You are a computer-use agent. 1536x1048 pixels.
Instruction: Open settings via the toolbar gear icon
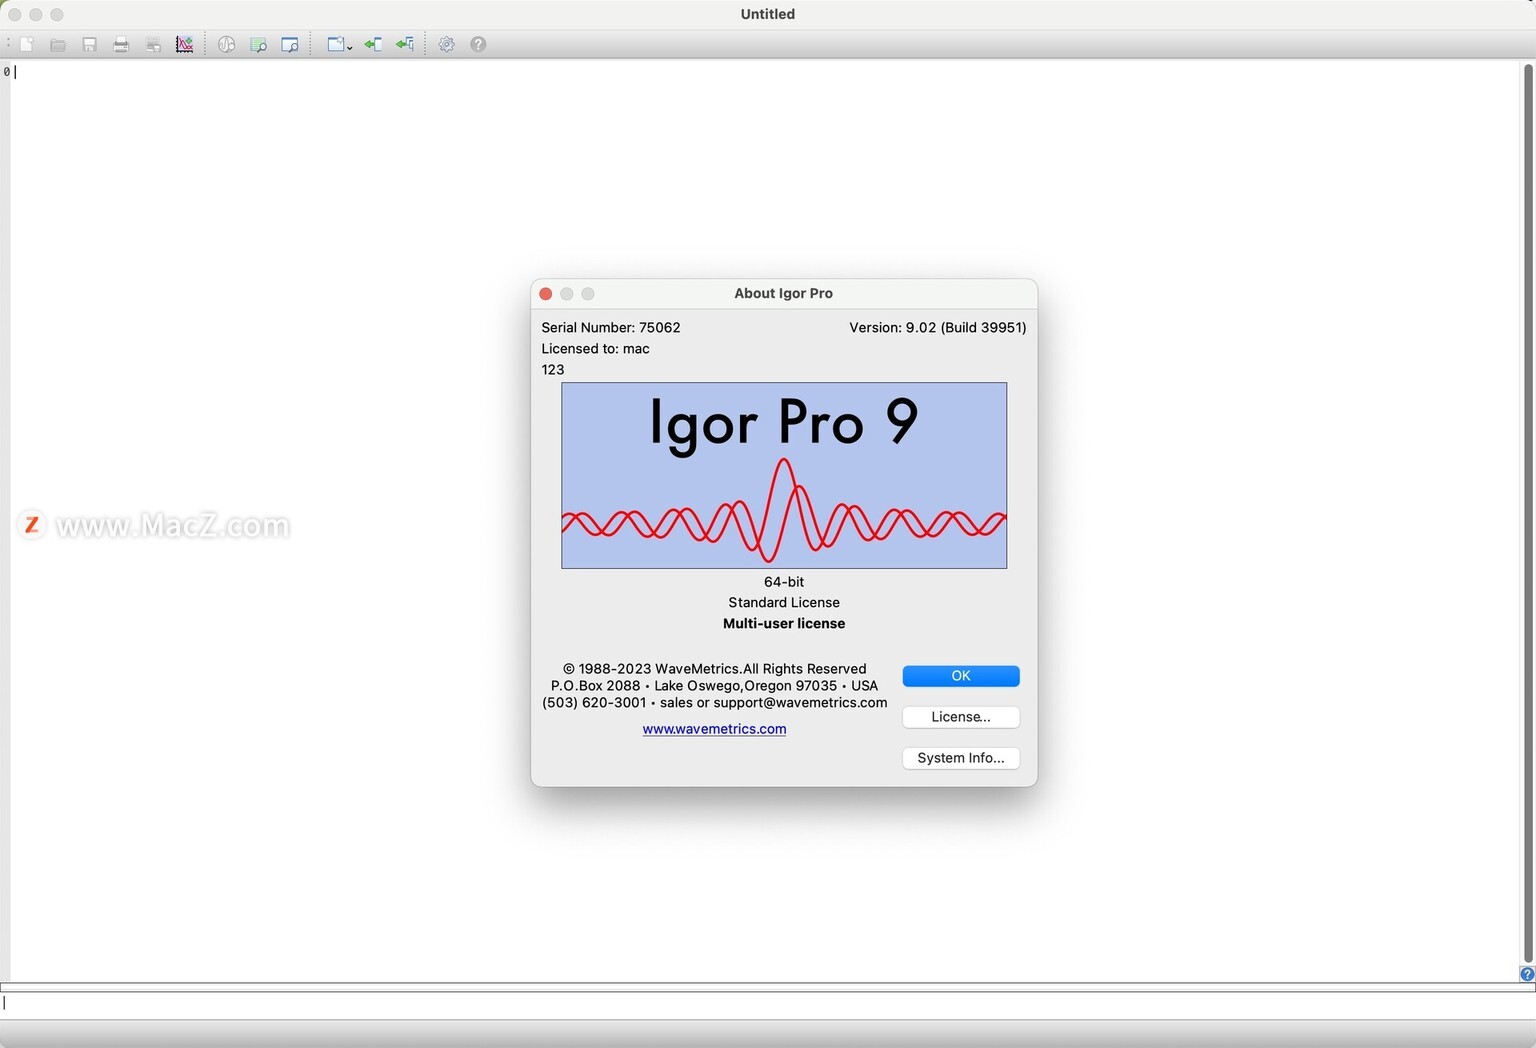click(447, 45)
